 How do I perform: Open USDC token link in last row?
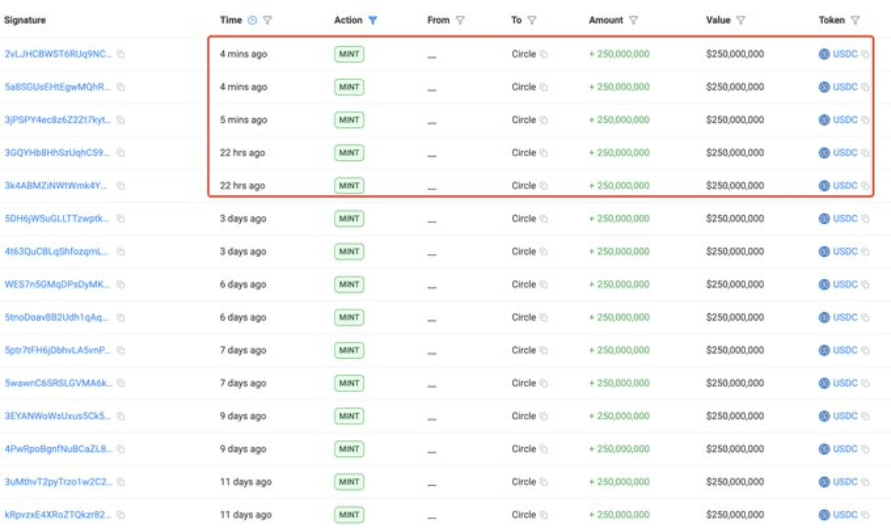[845, 515]
